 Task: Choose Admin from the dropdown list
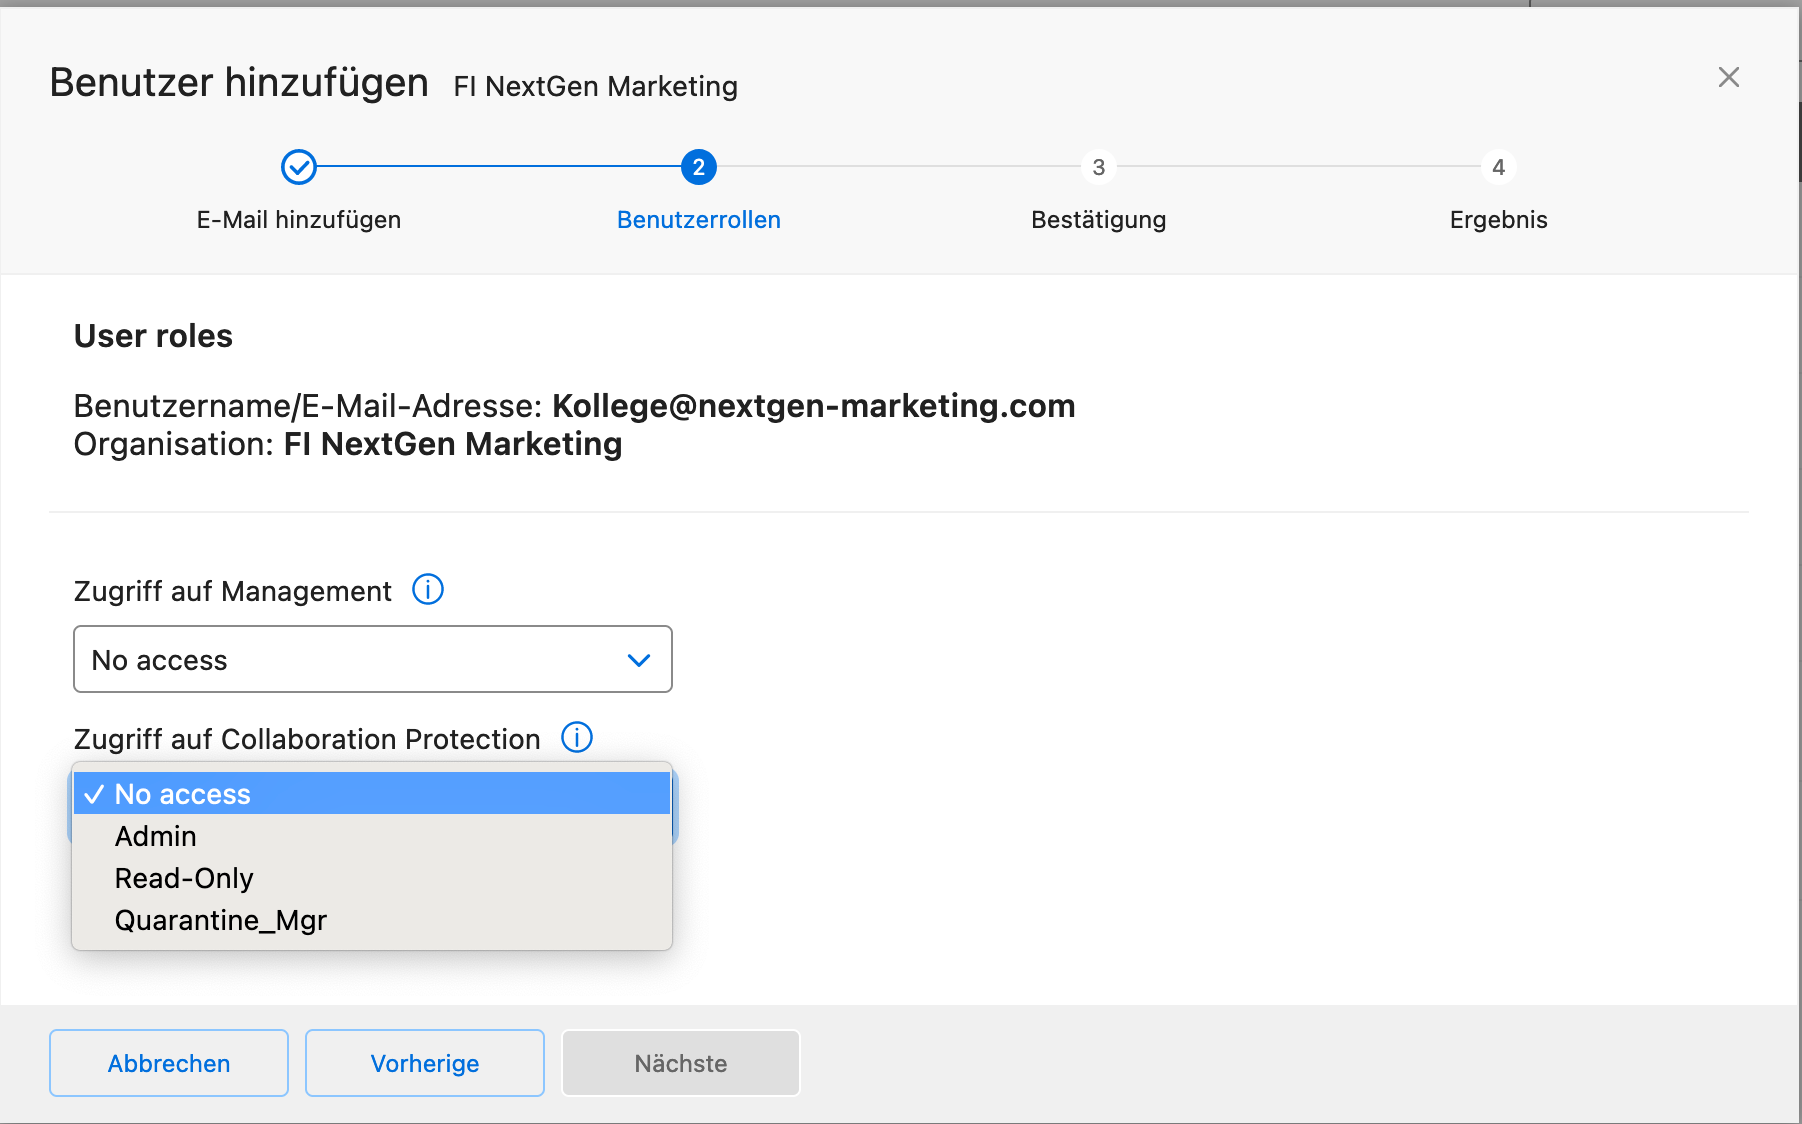pyautogui.click(x=156, y=836)
